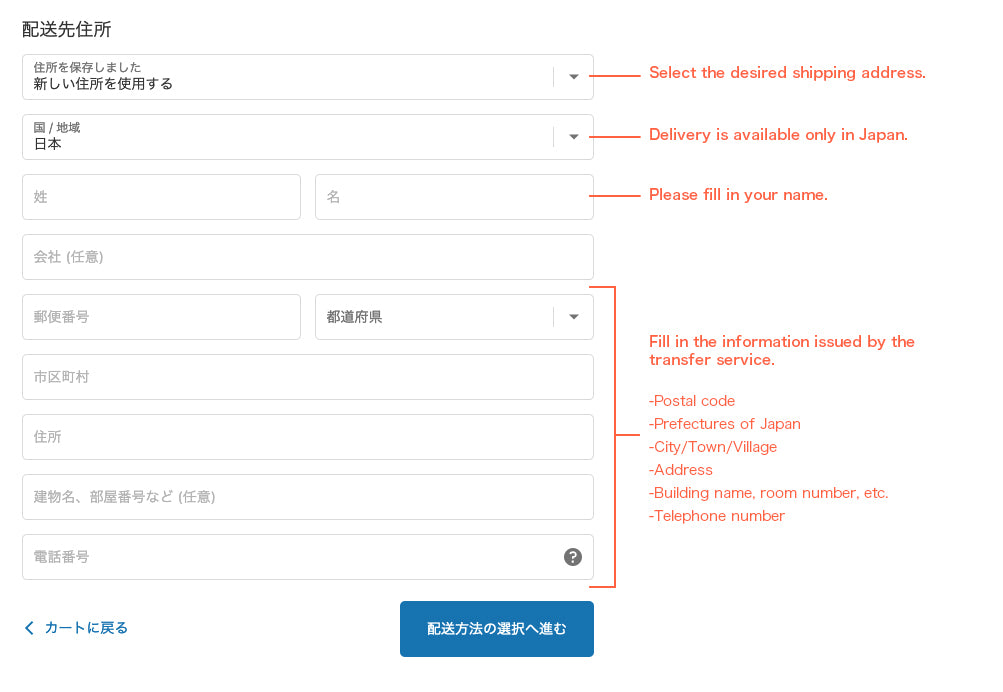Image resolution: width=1003 pixels, height=692 pixels.
Task: Click the 'Delivery is available only in Japan' note
Action: tap(778, 134)
